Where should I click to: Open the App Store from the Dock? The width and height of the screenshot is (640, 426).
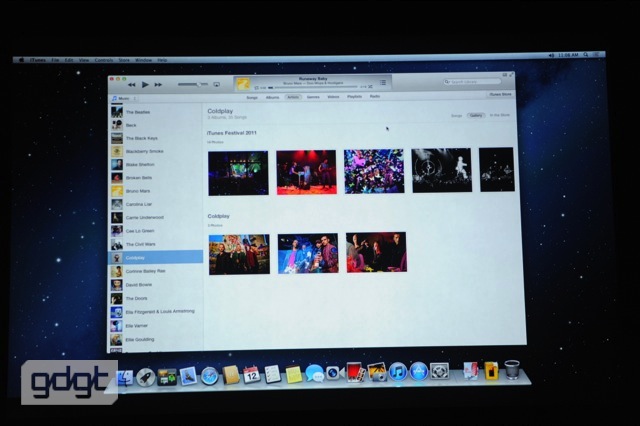click(419, 371)
